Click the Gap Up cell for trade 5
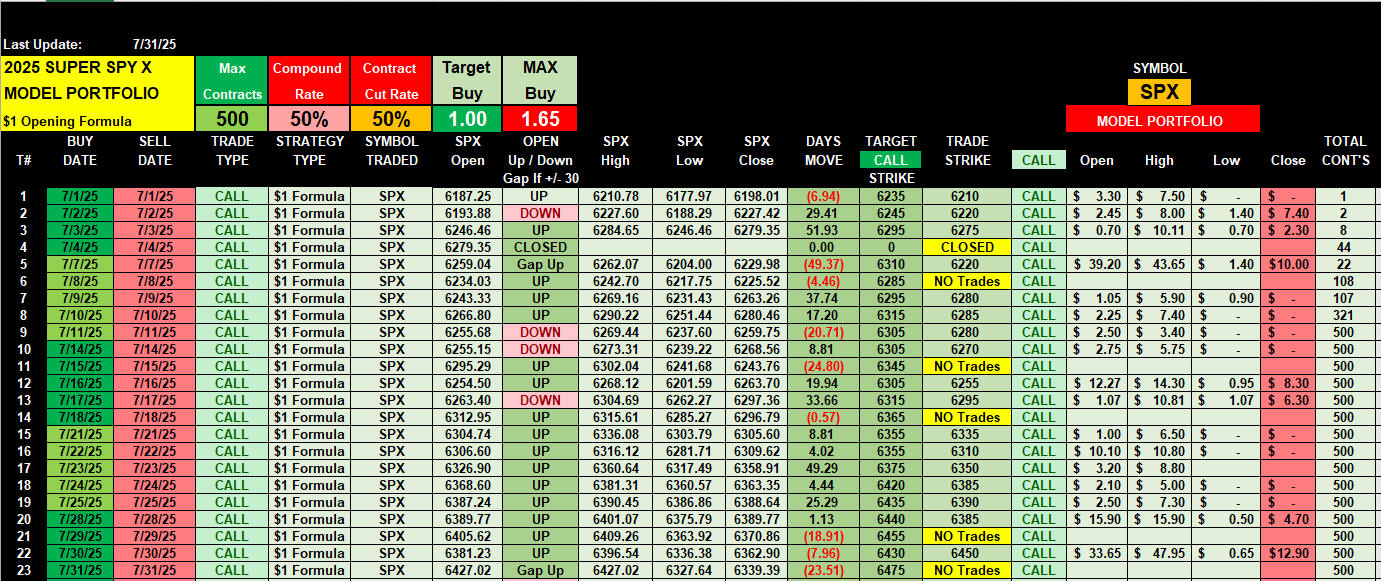 pyautogui.click(x=540, y=264)
